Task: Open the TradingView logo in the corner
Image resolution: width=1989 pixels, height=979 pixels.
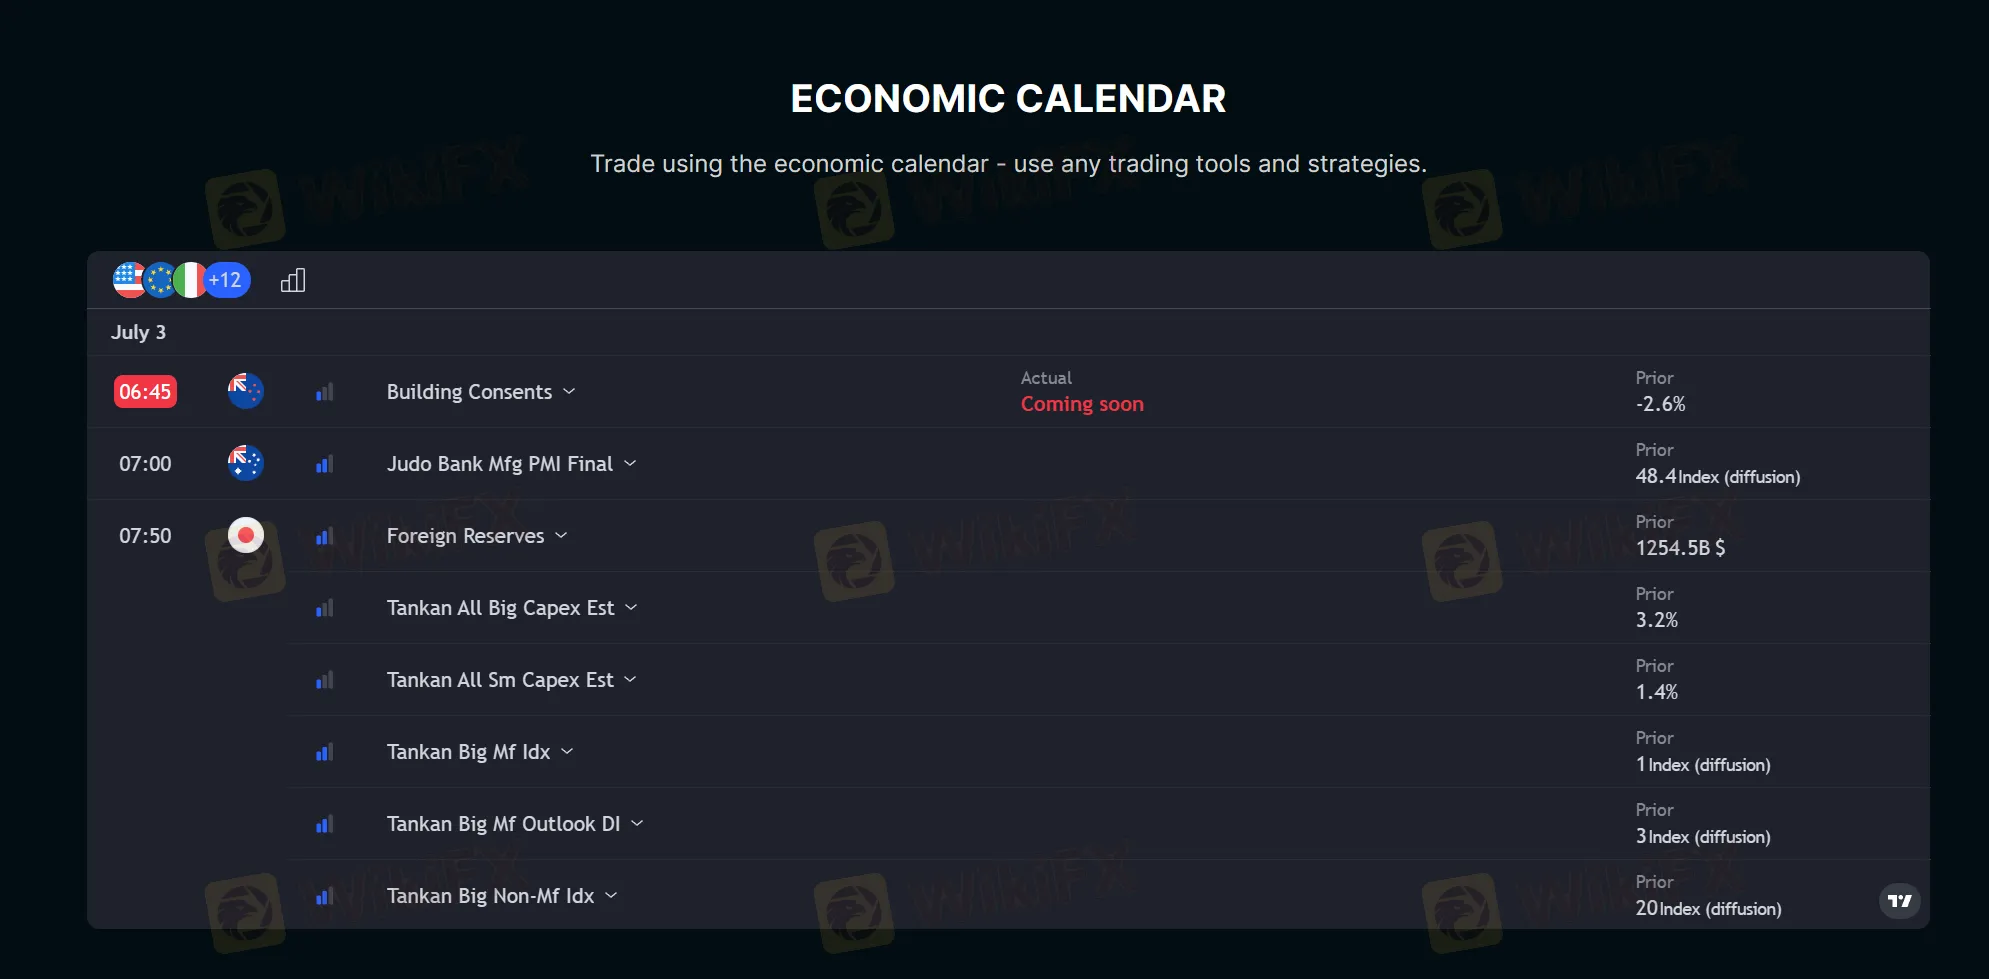Action: [1901, 900]
